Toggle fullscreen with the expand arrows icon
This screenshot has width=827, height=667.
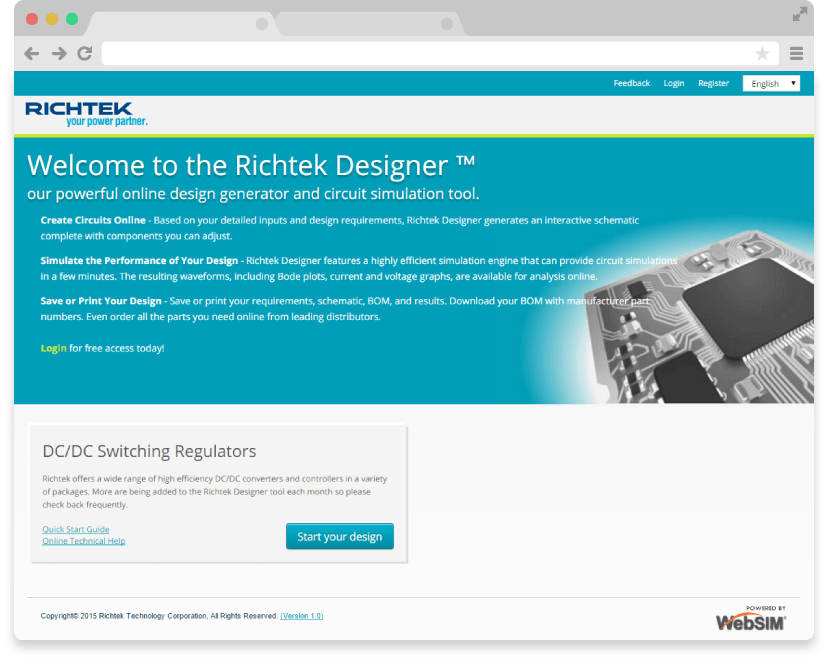coord(800,14)
